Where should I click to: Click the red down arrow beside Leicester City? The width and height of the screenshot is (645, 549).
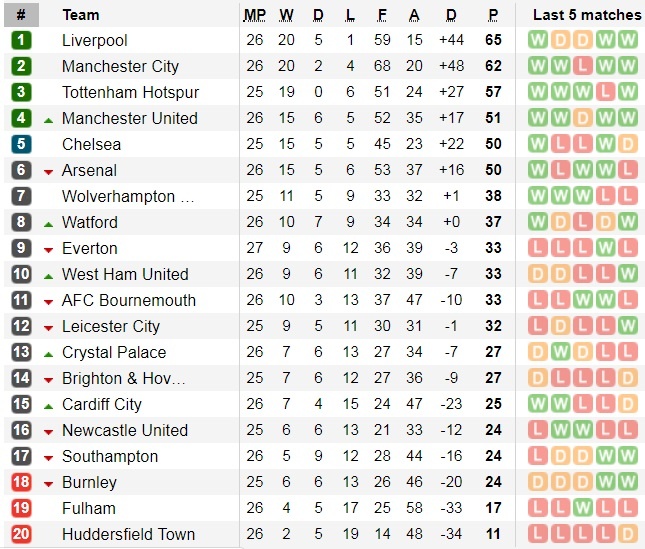pyautogui.click(x=48, y=328)
